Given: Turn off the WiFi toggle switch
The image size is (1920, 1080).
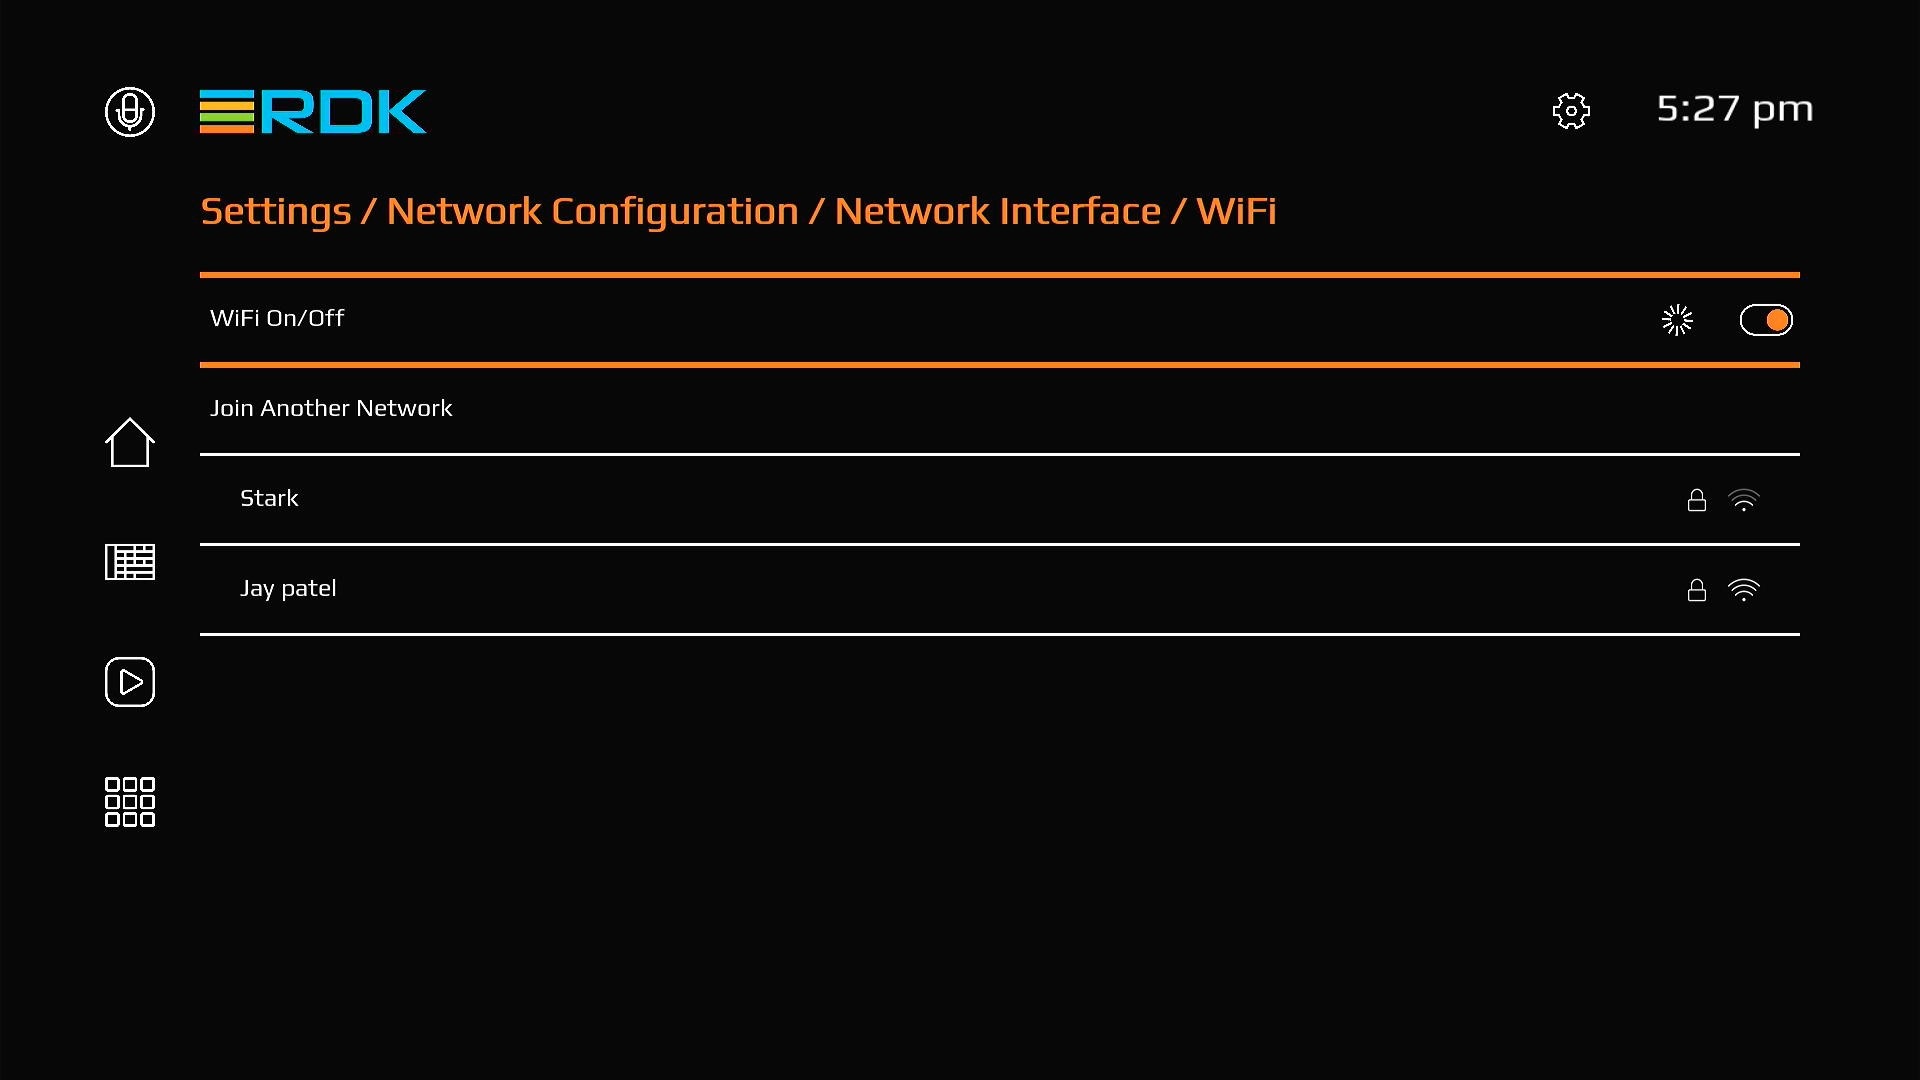Looking at the screenshot, I should [1766, 320].
